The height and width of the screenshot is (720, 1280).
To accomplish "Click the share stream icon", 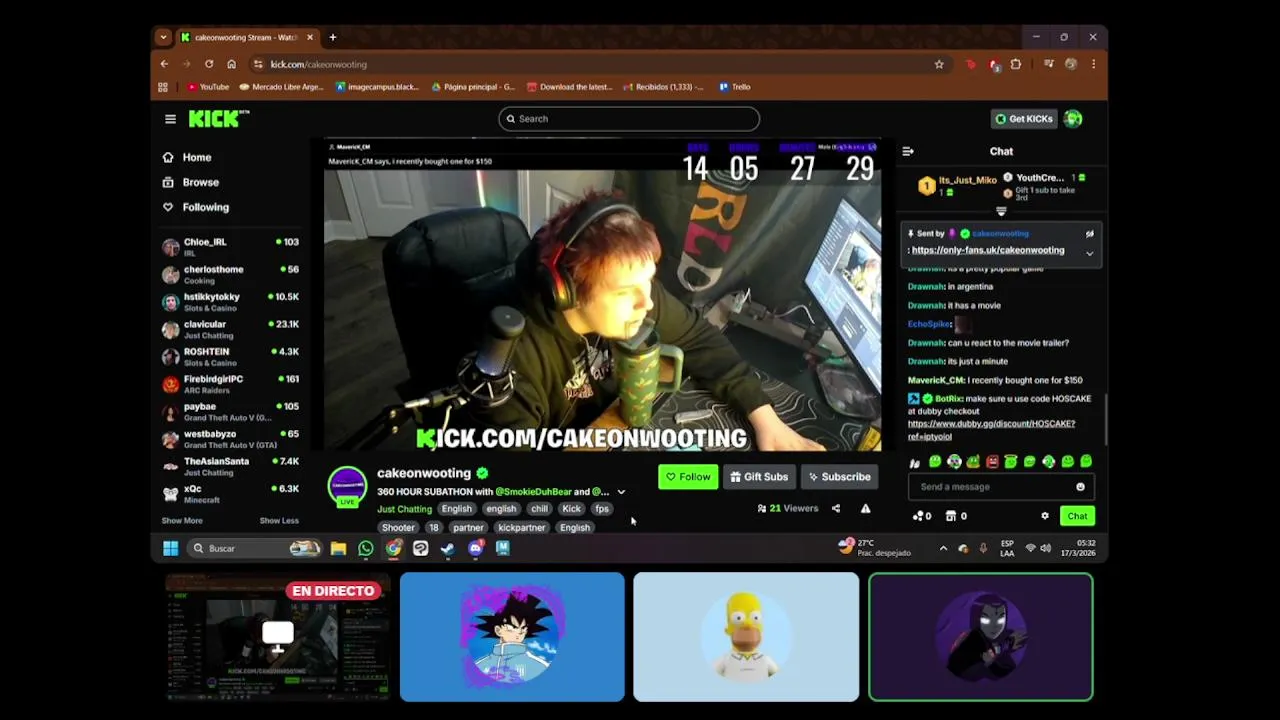I will pyautogui.click(x=836, y=509).
